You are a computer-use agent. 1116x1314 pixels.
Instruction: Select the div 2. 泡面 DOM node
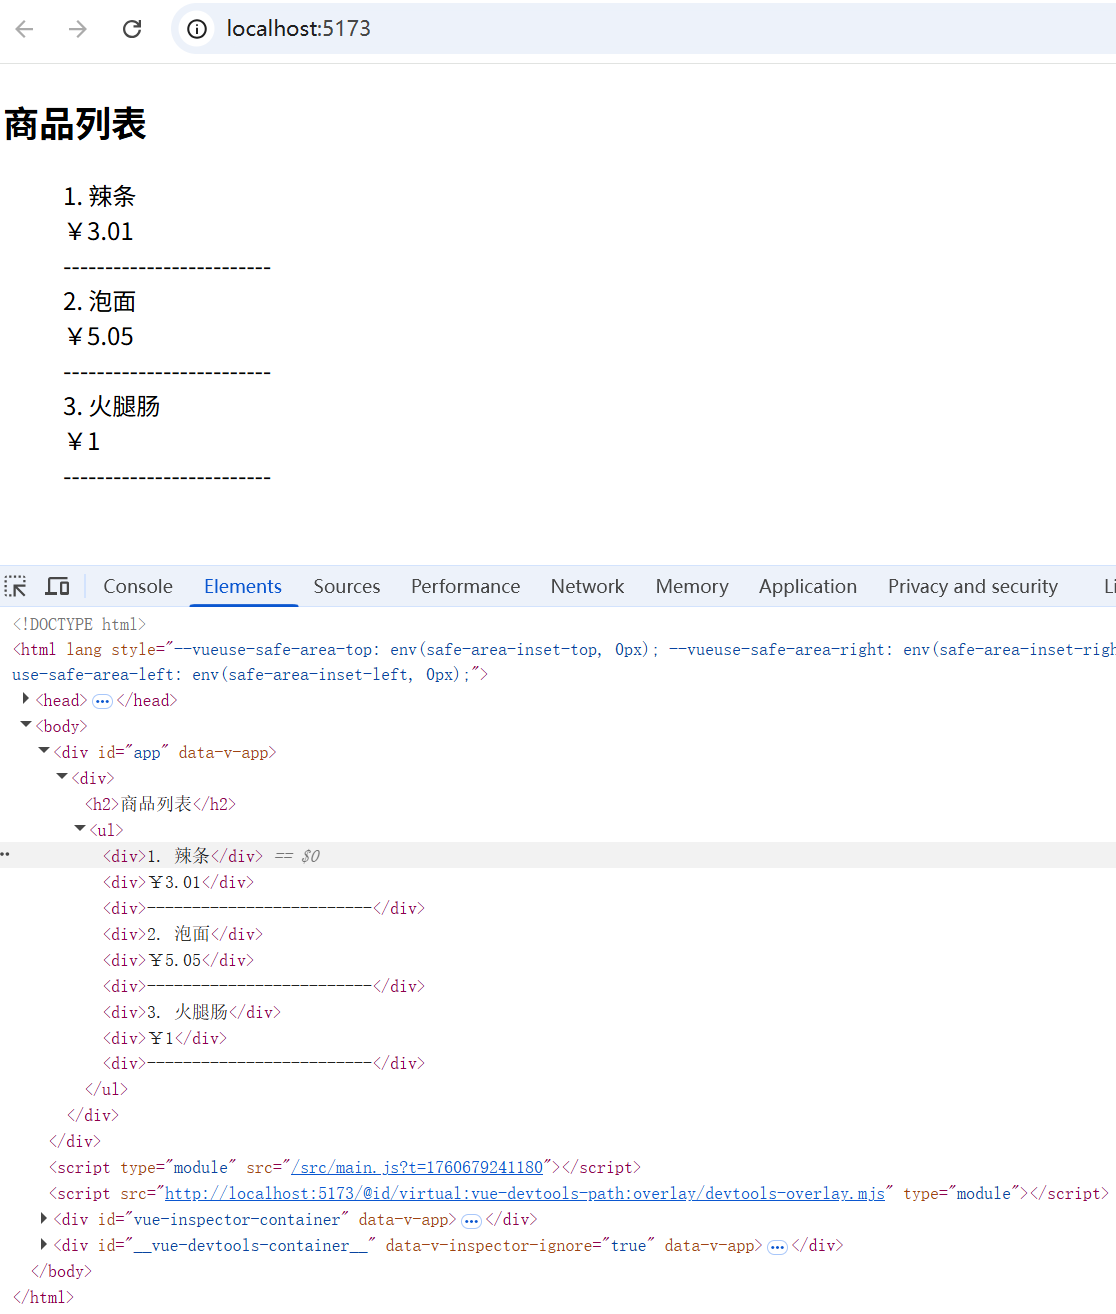(183, 934)
